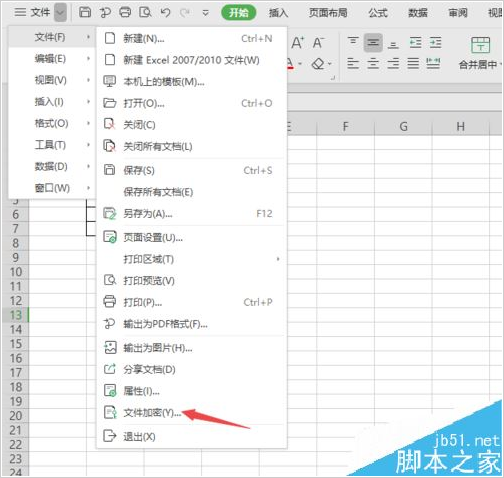Select row 20 header
The image size is (504, 478).
coord(15,416)
